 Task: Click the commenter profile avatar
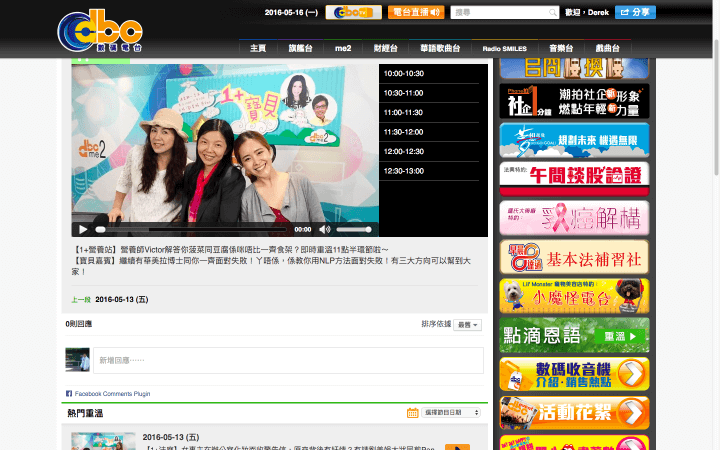(77, 360)
